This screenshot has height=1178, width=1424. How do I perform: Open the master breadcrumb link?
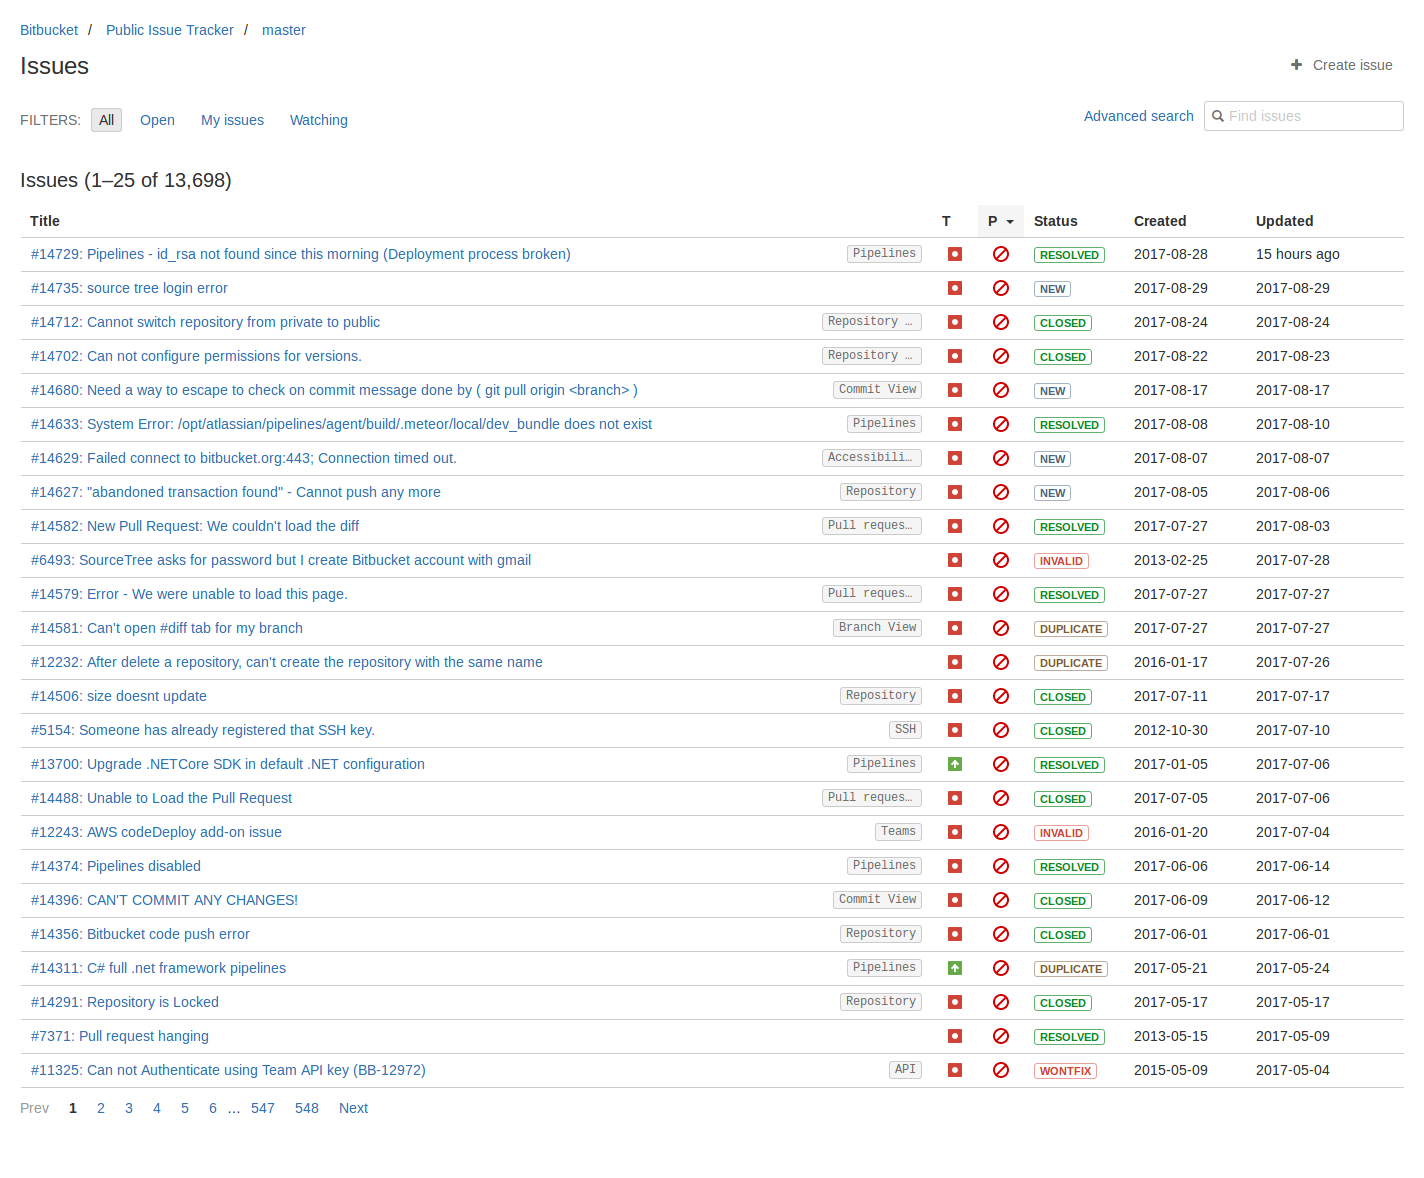[283, 30]
